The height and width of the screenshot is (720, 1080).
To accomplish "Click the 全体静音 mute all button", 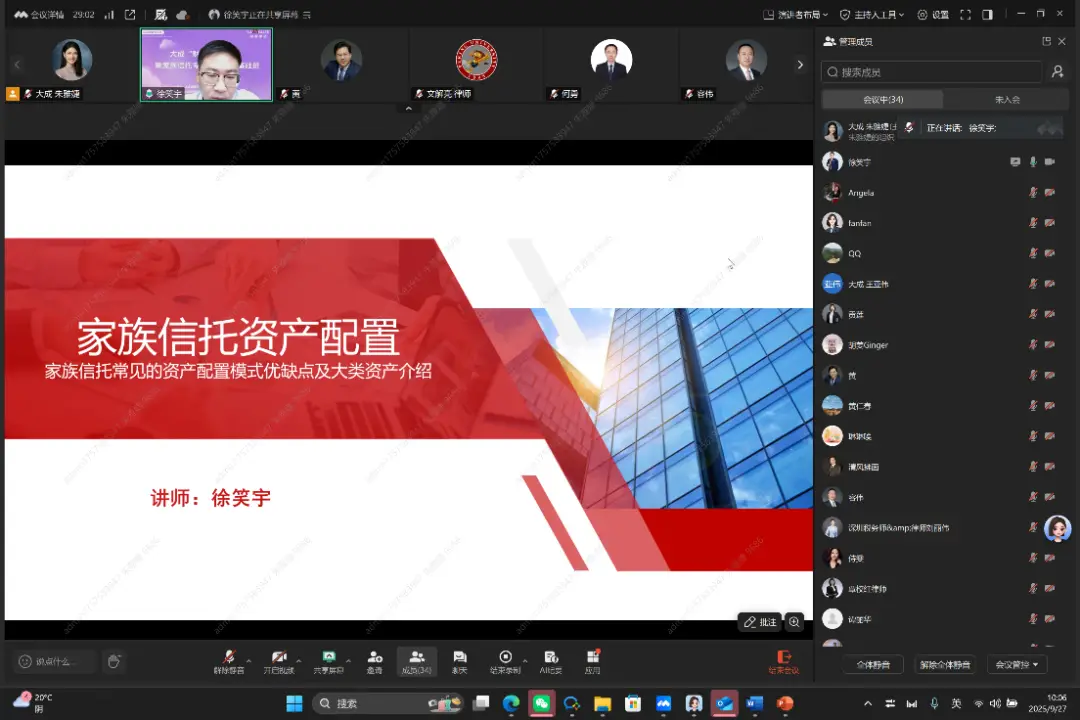I will pos(872,663).
